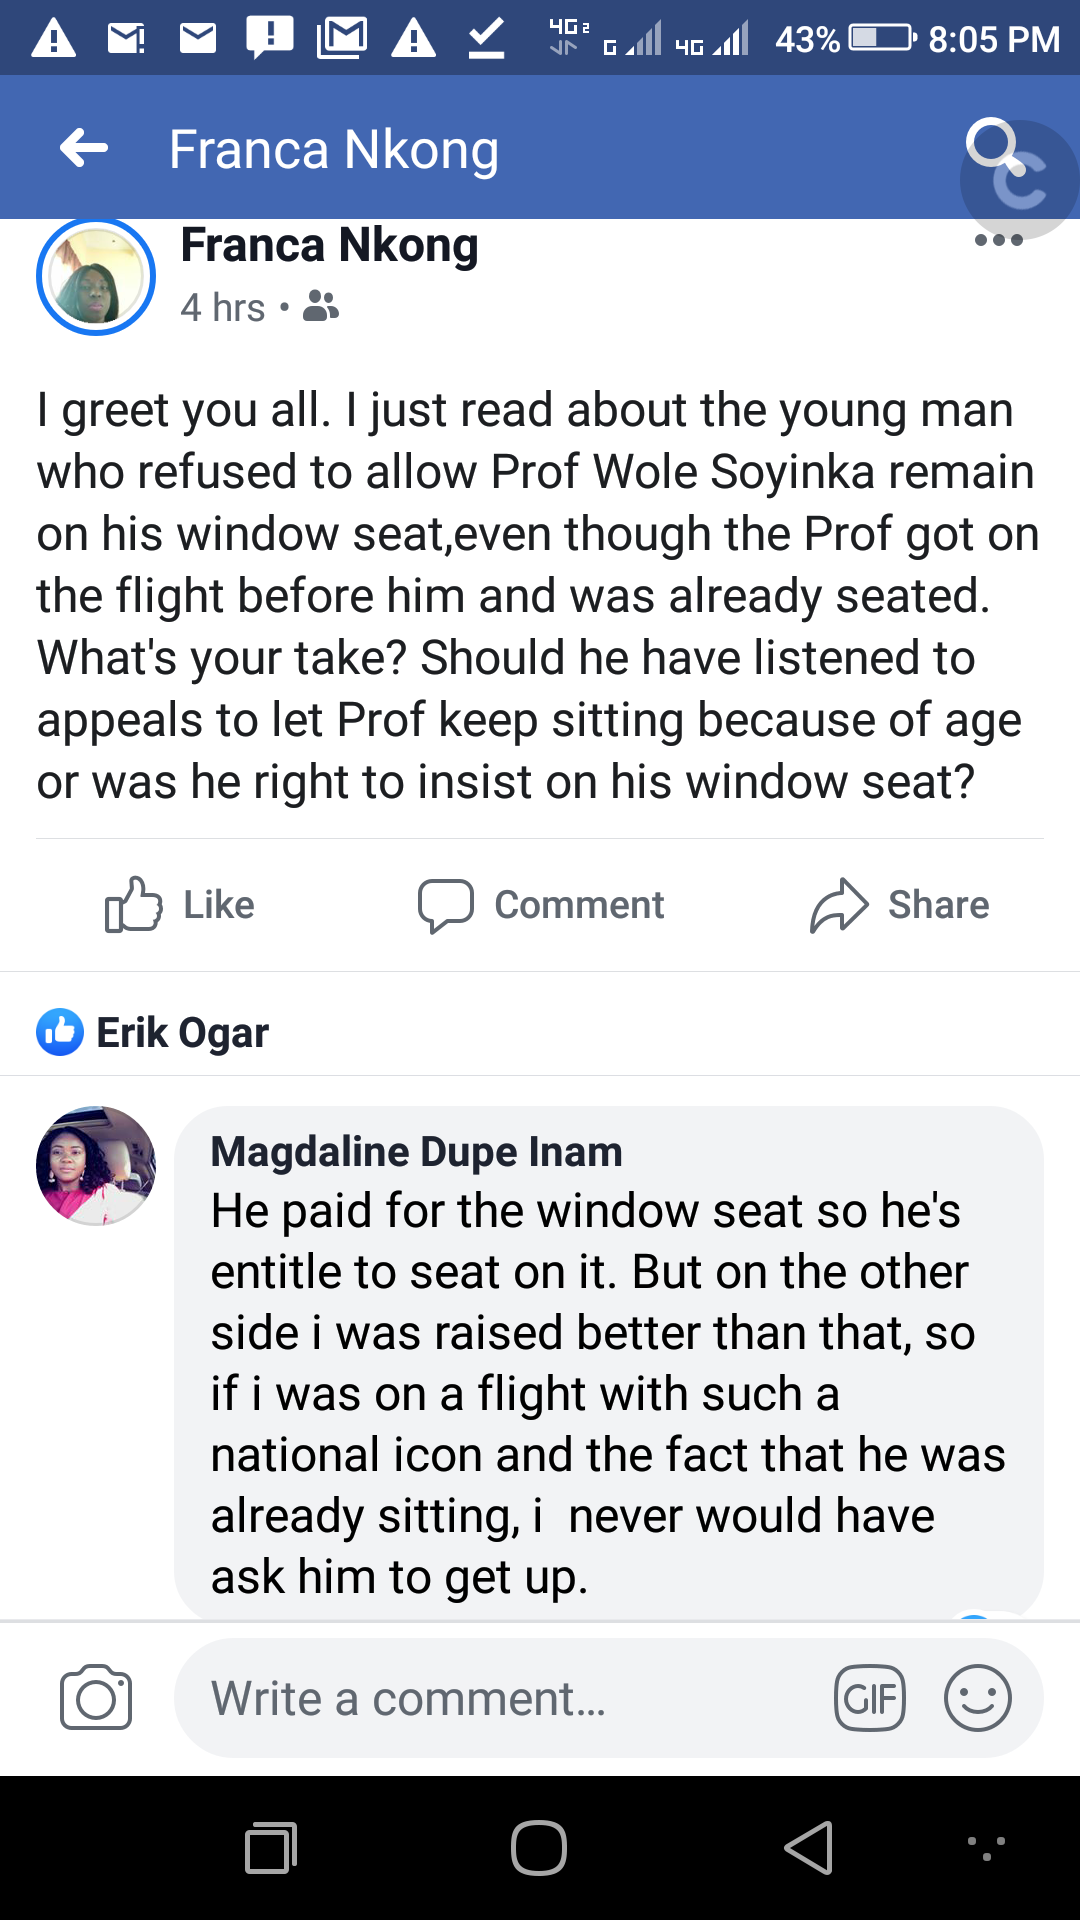Viewport: 1080px width, 1920px height.
Task: Tap the back arrow in header
Action: point(84,148)
